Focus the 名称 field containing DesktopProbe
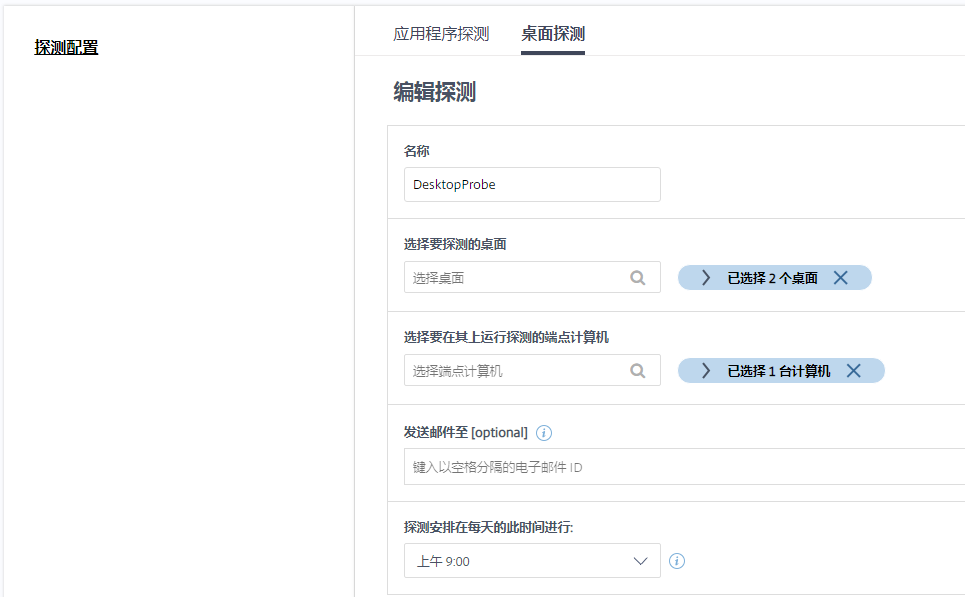Viewport: 965px width, 597px height. point(532,185)
